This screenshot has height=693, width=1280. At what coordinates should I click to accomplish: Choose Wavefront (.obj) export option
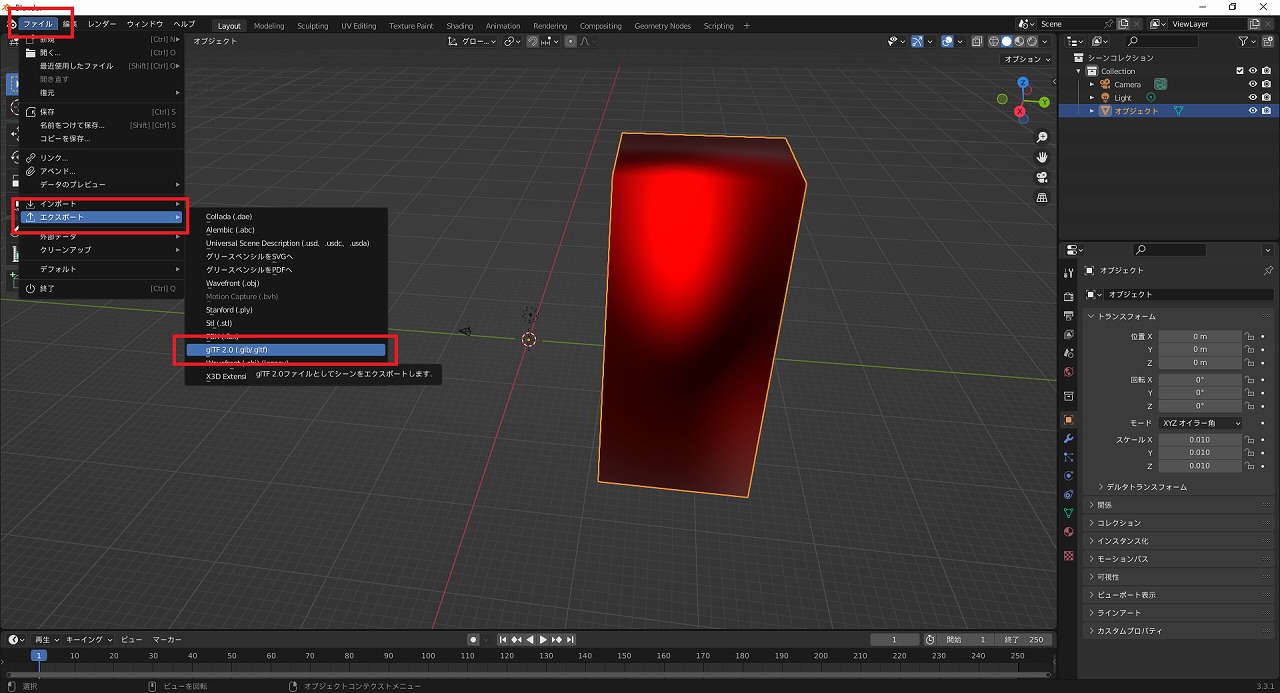click(x=232, y=283)
